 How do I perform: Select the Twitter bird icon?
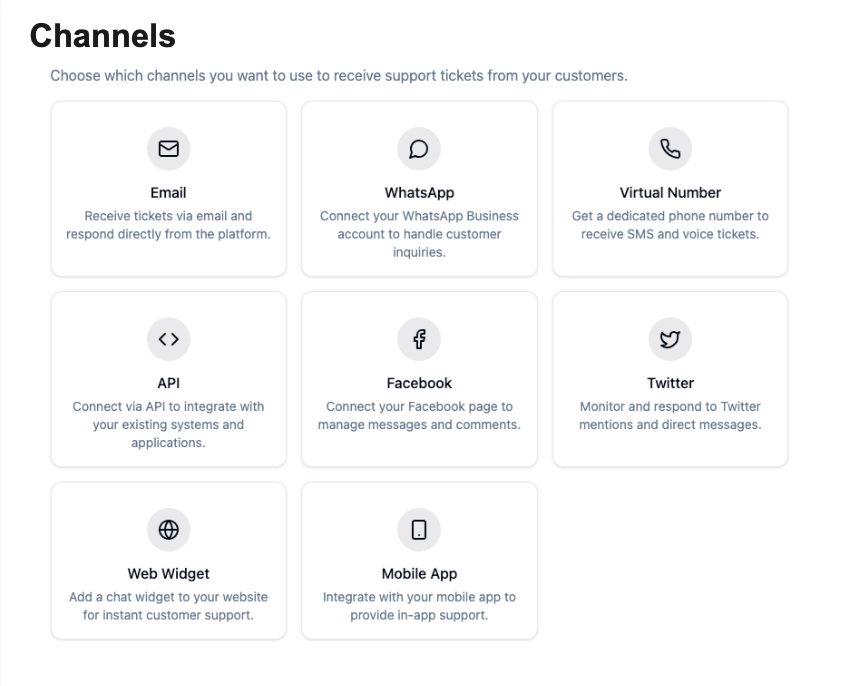pyautogui.click(x=670, y=339)
